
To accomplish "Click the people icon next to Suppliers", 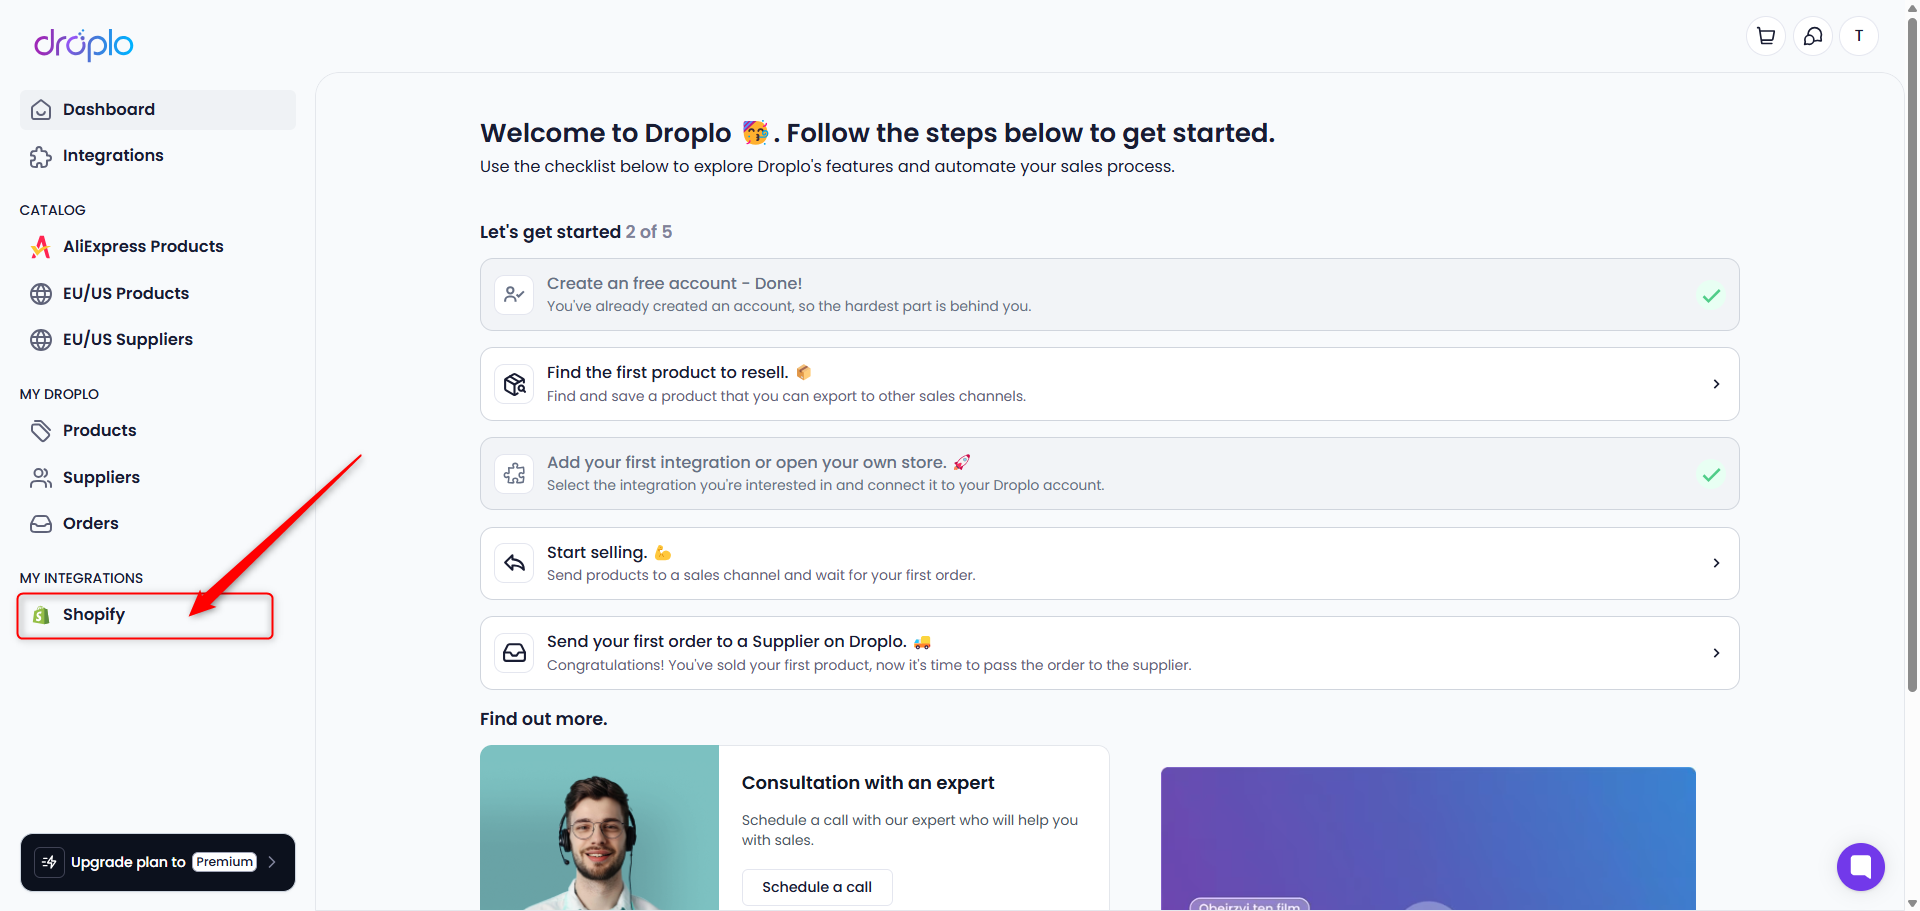I will pyautogui.click(x=41, y=478).
